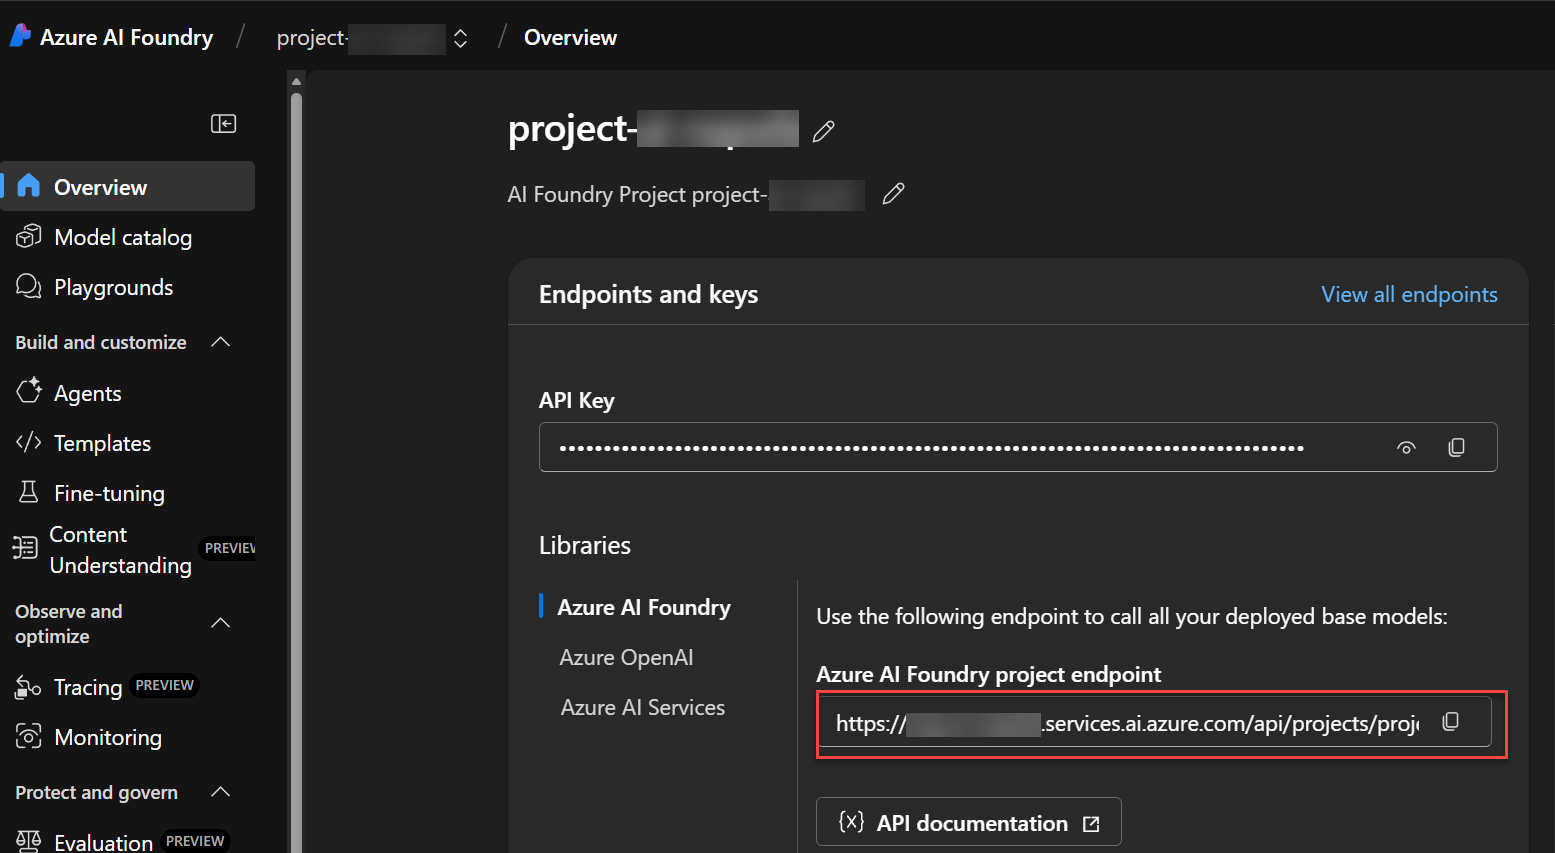This screenshot has height=853, width=1555.
Task: Open the project switcher selector
Action: [x=459, y=37]
